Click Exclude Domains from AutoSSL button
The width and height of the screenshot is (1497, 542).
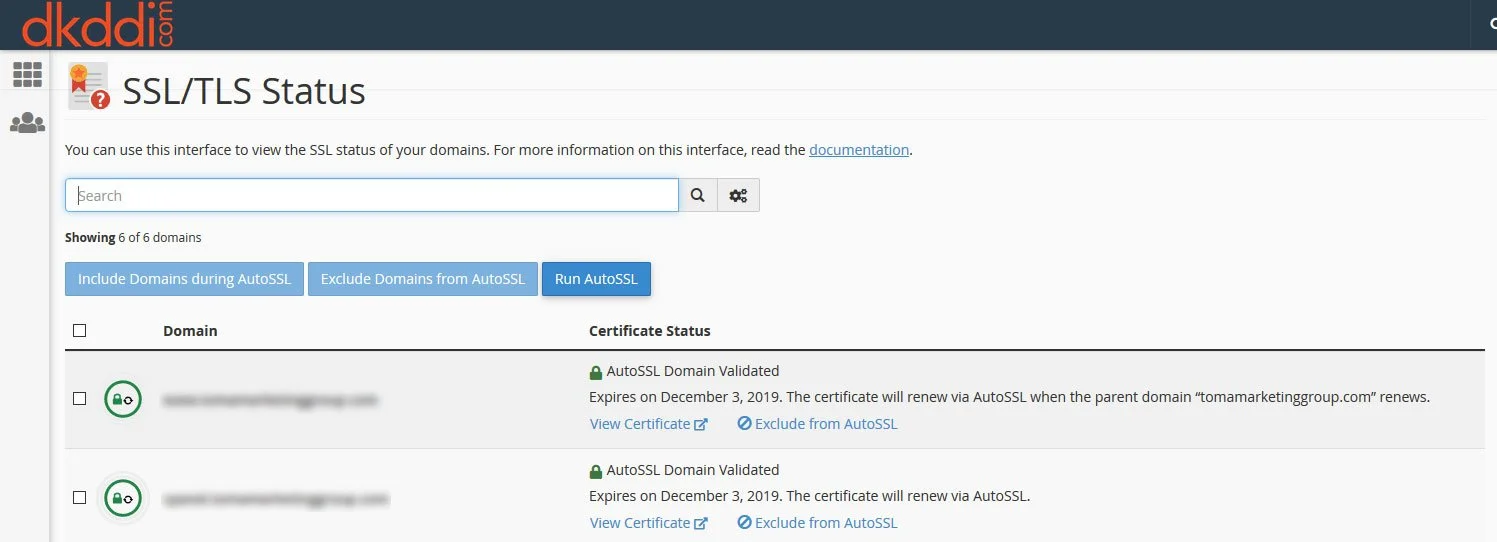click(422, 279)
